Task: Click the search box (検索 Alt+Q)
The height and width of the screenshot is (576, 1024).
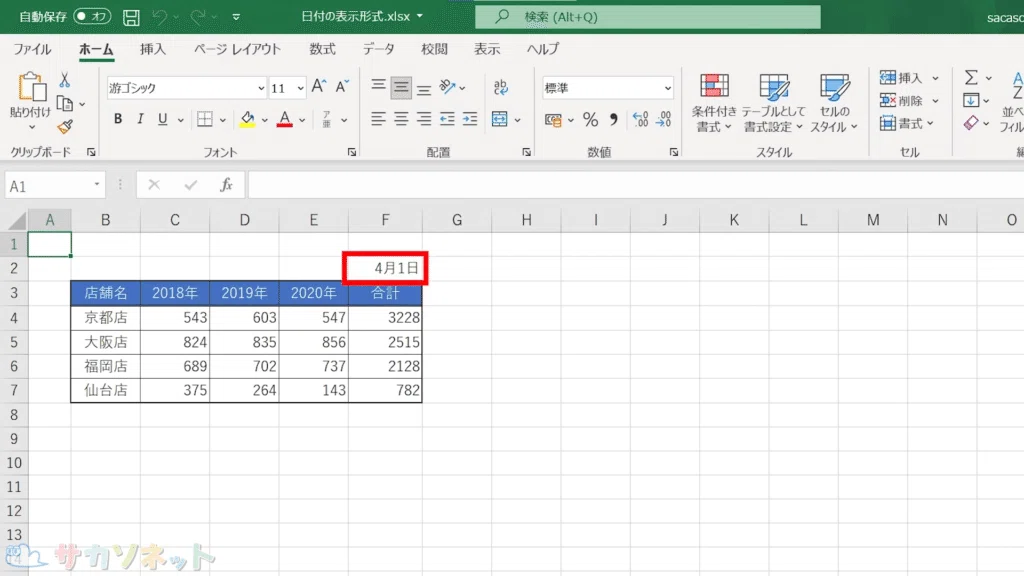Action: point(648,17)
